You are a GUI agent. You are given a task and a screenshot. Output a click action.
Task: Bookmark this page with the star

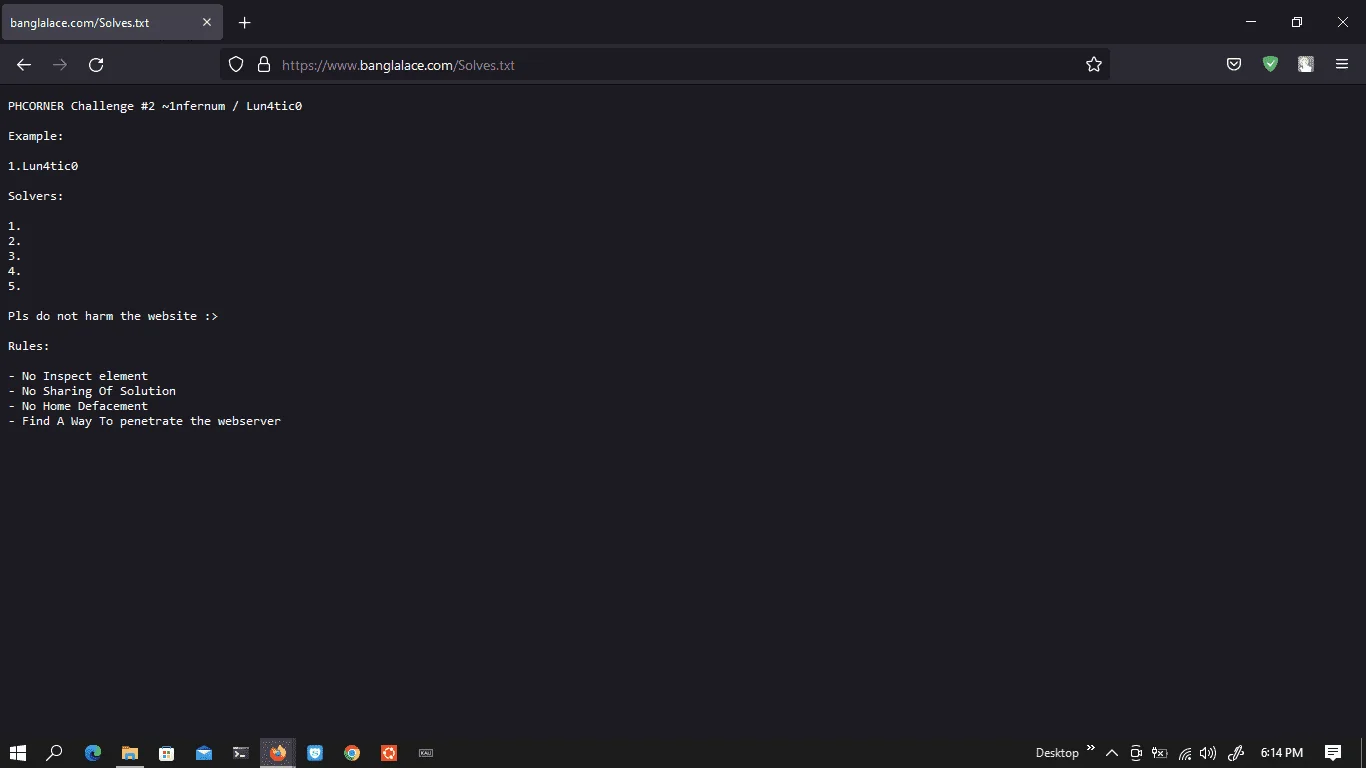(x=1094, y=65)
